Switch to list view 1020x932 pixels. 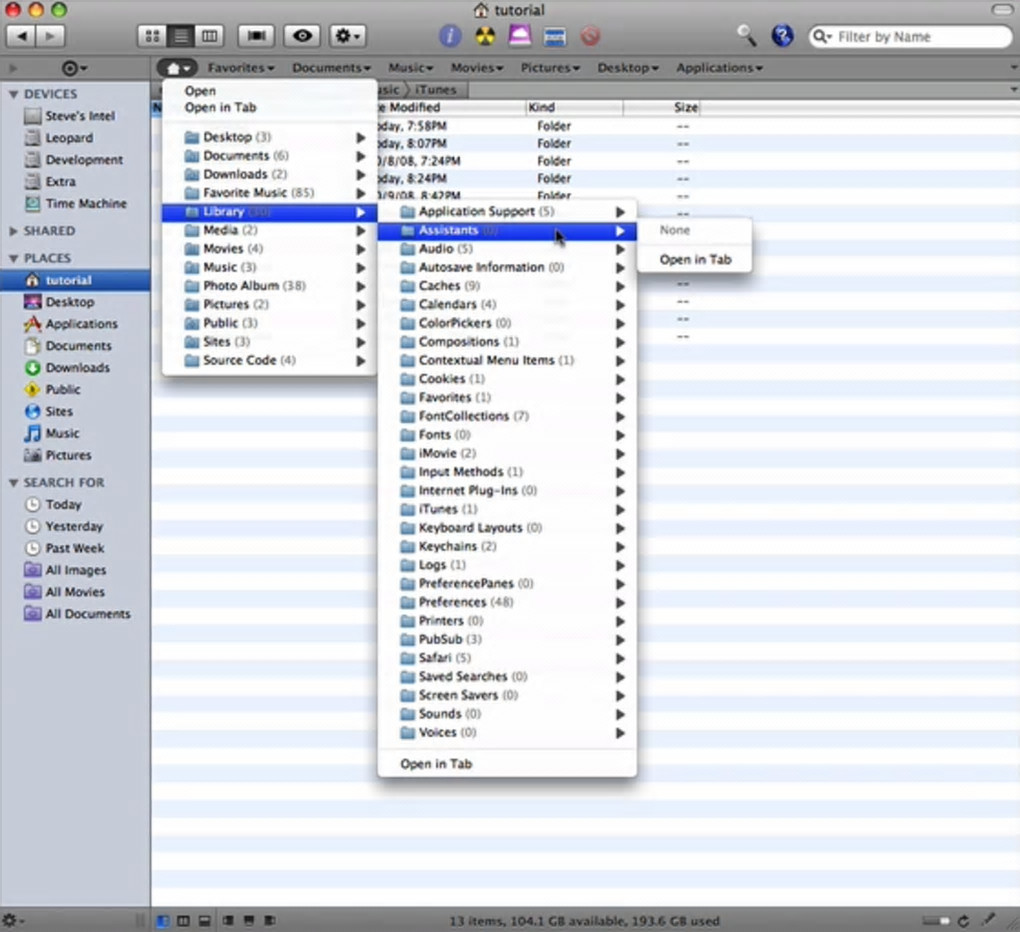(x=181, y=36)
